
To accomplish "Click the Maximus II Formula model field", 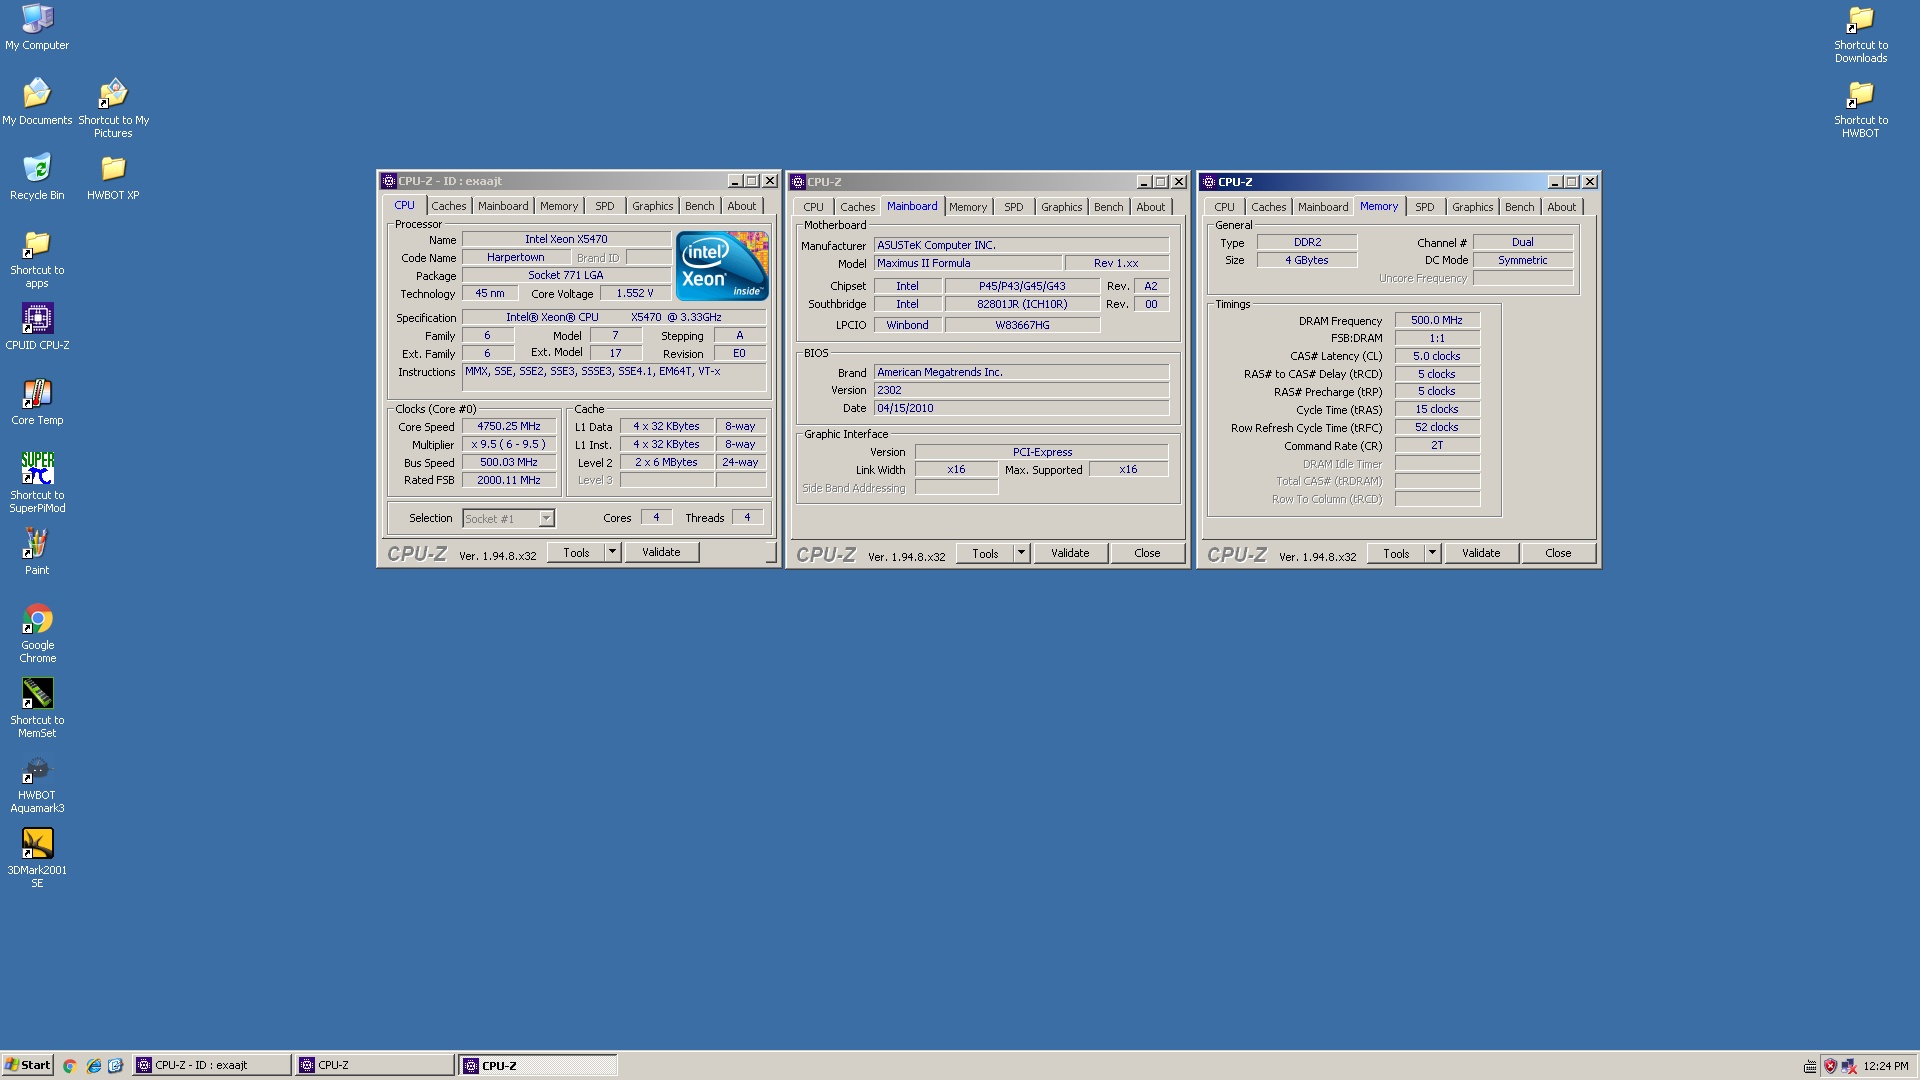I will tap(967, 263).
